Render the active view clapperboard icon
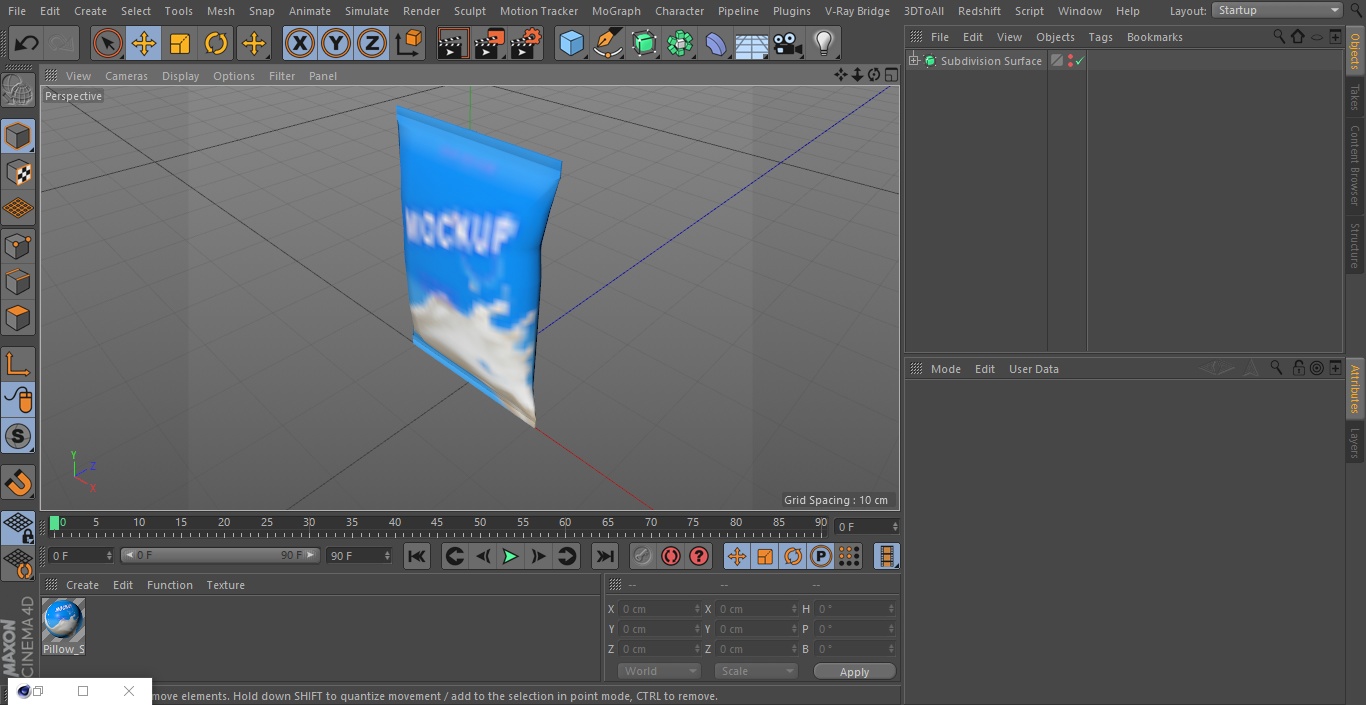This screenshot has width=1366, height=705. (x=453, y=43)
